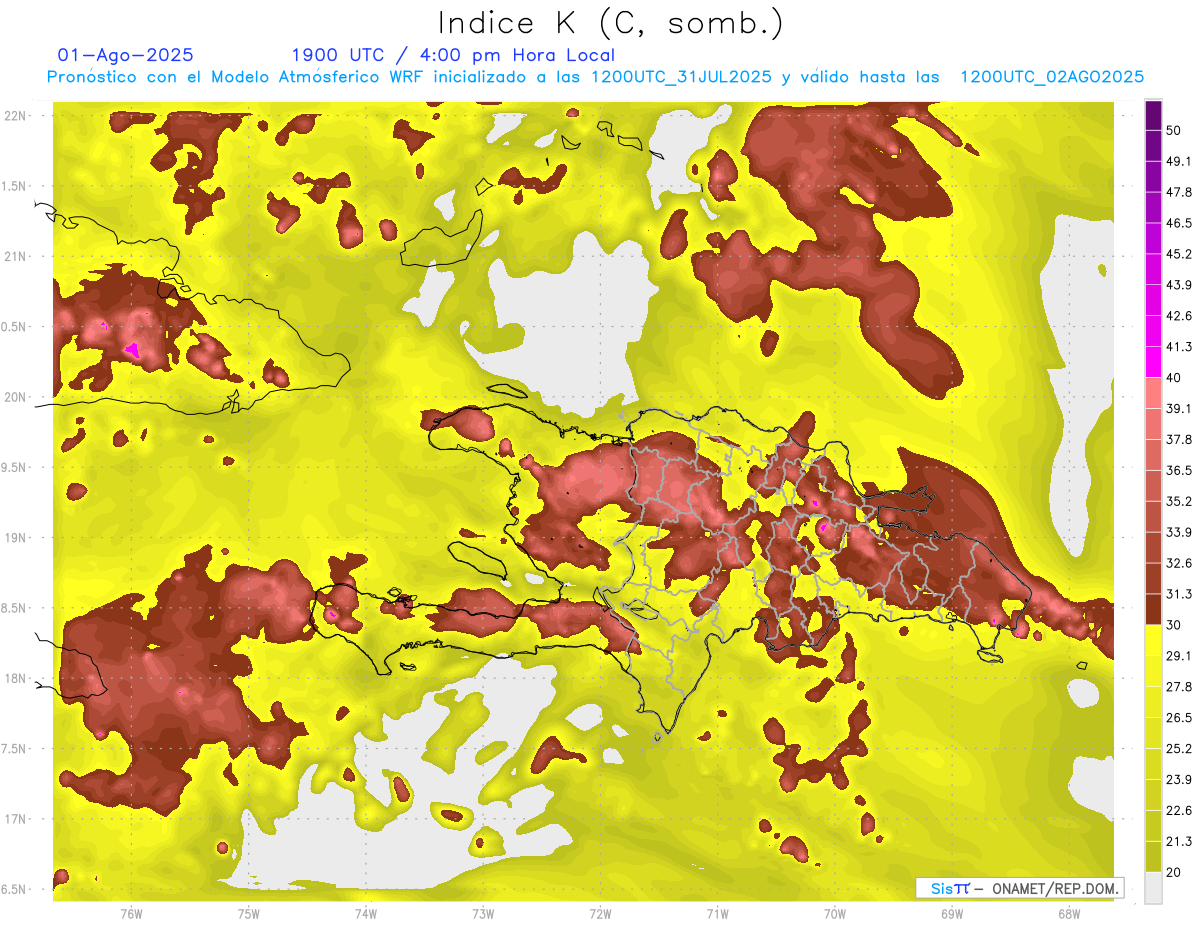Click the color scale value 33.9
Image resolution: width=1200 pixels, height=927 pixels.
(x=1179, y=532)
